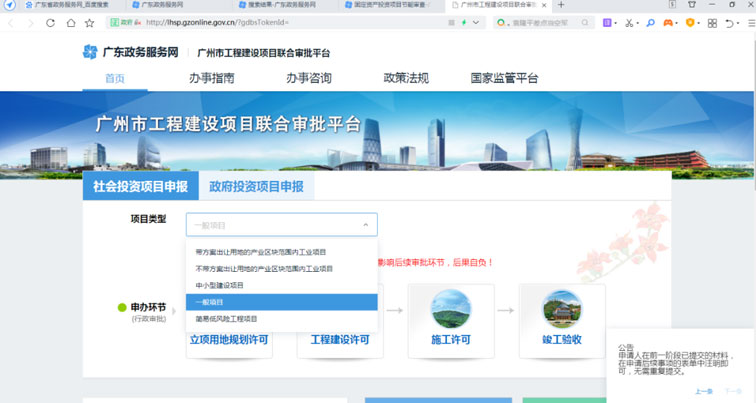Go to browser home page icon
The height and width of the screenshot is (403, 756).
(70, 23)
